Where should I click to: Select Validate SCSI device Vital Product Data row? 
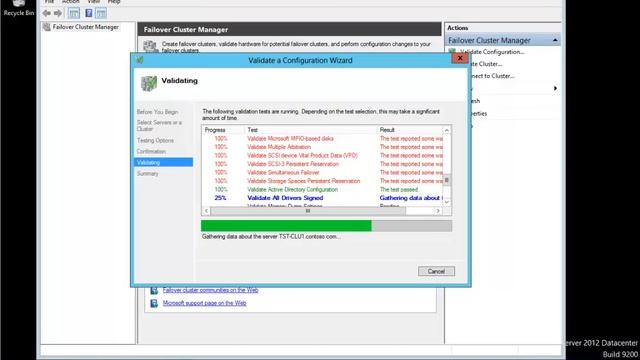322,156
